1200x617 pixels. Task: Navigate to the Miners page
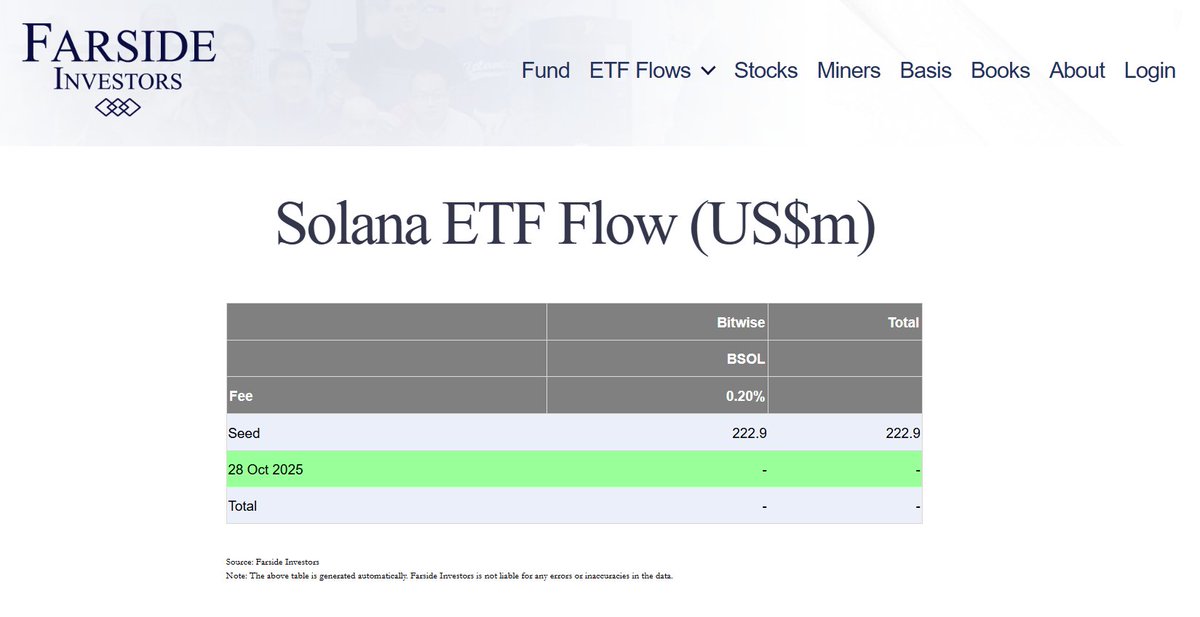(849, 71)
